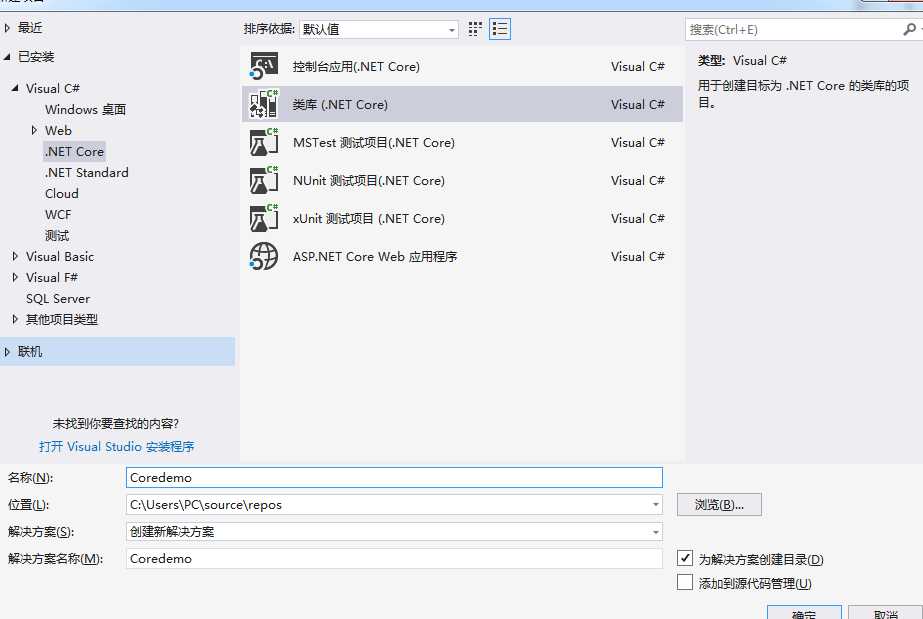
Task: Click the 解决方案名称 text field
Action: point(394,559)
